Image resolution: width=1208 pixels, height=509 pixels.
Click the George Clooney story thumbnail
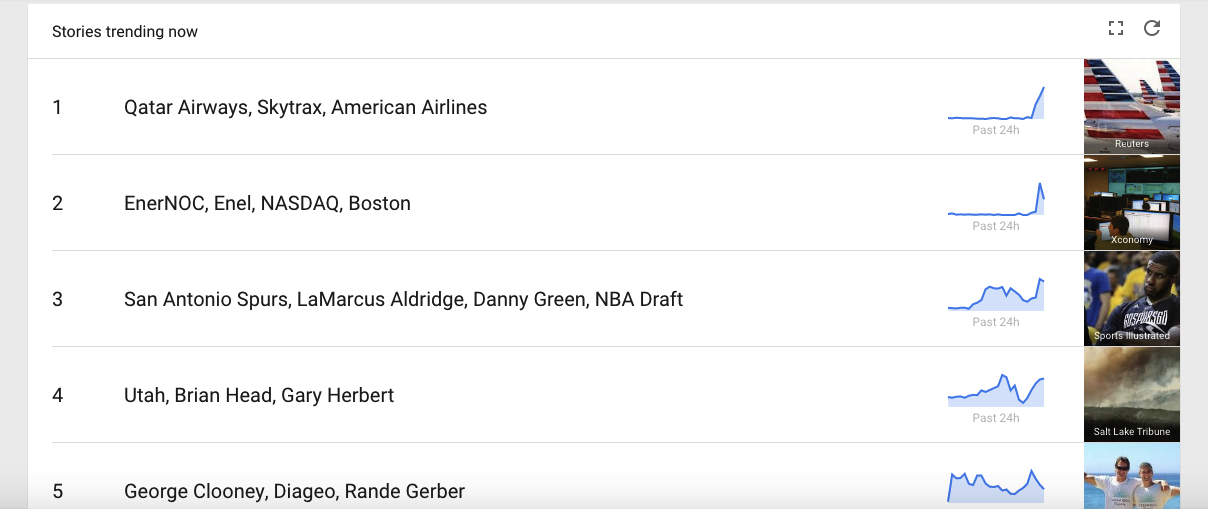(x=1132, y=476)
